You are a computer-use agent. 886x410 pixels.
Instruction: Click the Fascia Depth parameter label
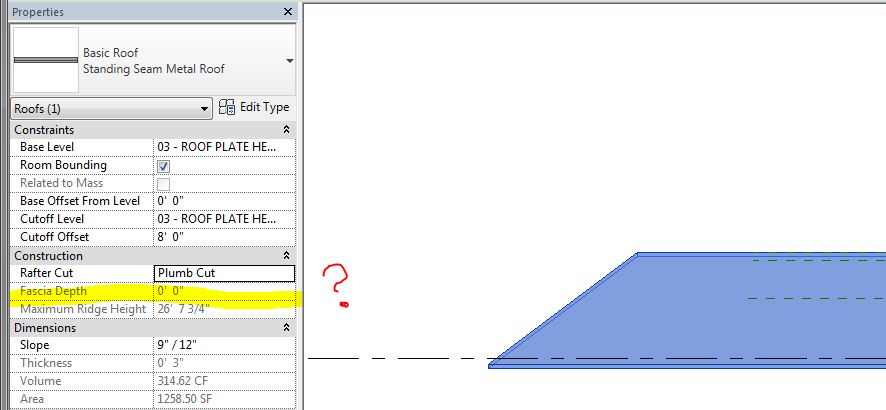pyautogui.click(x=54, y=291)
